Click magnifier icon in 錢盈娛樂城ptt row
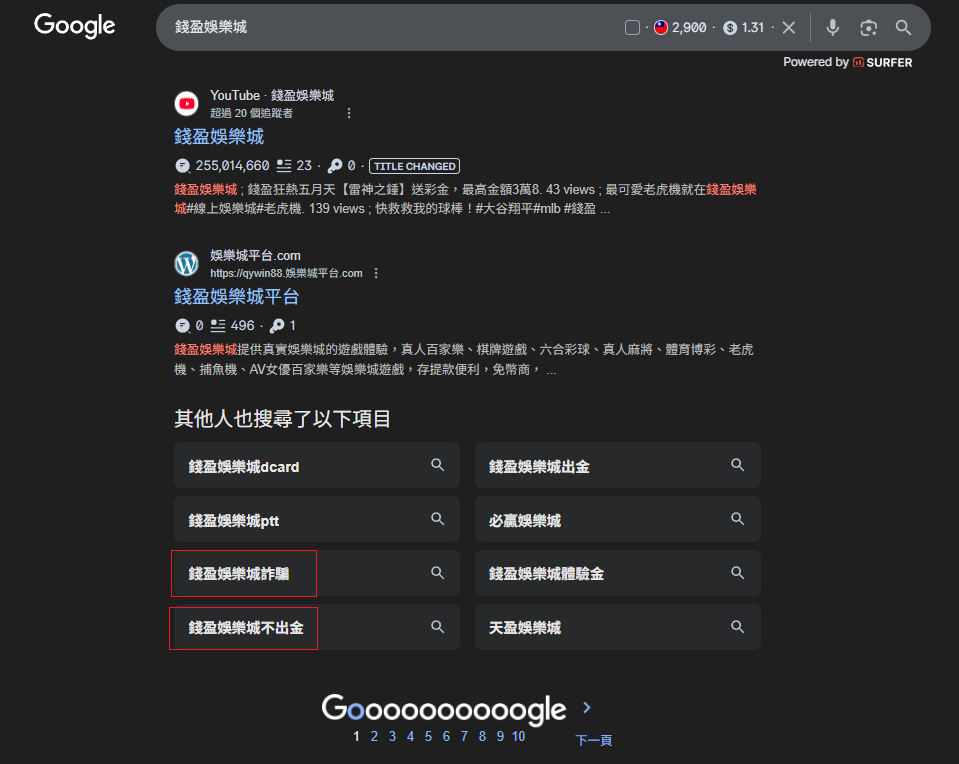959x764 pixels. [437, 519]
